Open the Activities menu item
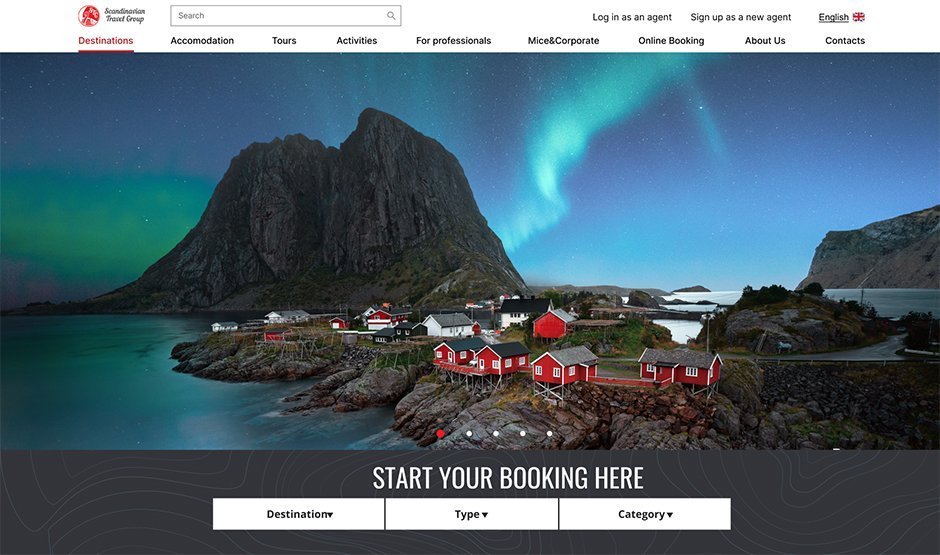Image resolution: width=940 pixels, height=555 pixels. [x=357, y=41]
